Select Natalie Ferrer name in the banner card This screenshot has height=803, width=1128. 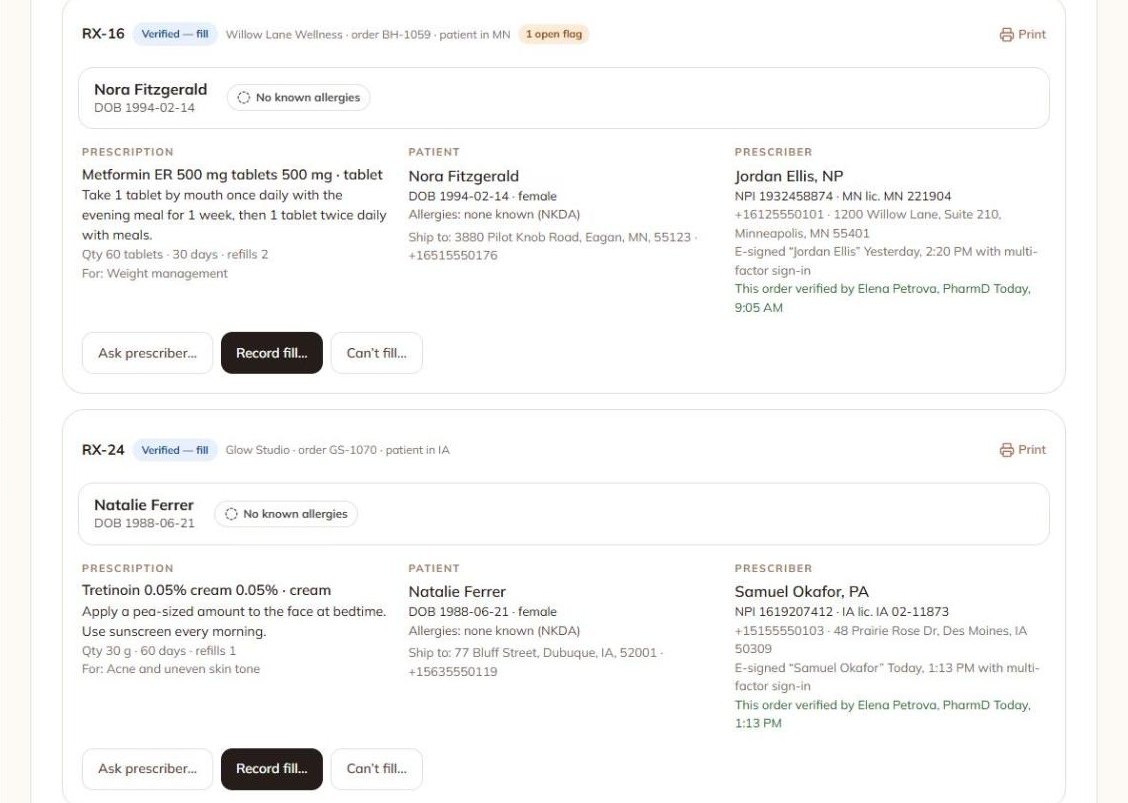144,505
